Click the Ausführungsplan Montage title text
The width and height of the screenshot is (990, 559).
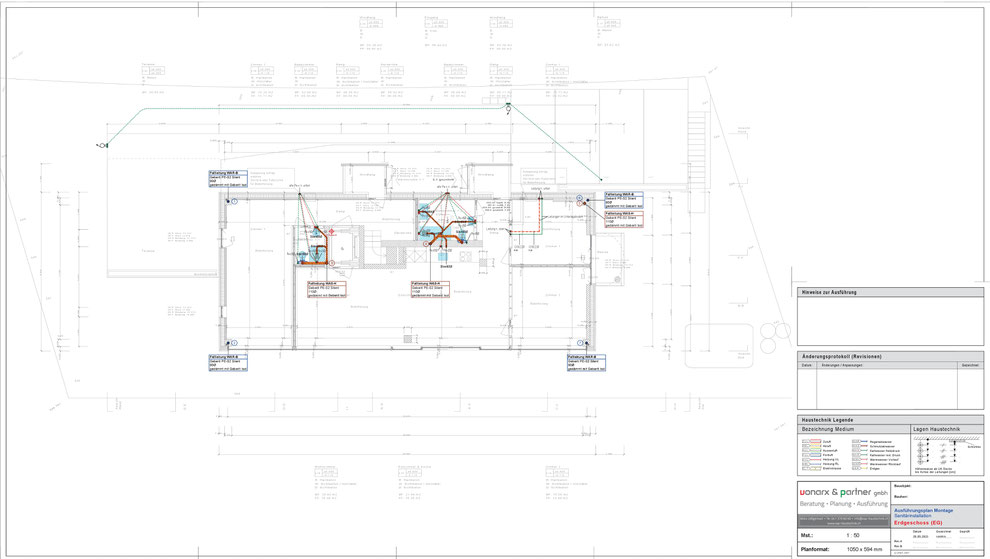pyautogui.click(x=923, y=510)
